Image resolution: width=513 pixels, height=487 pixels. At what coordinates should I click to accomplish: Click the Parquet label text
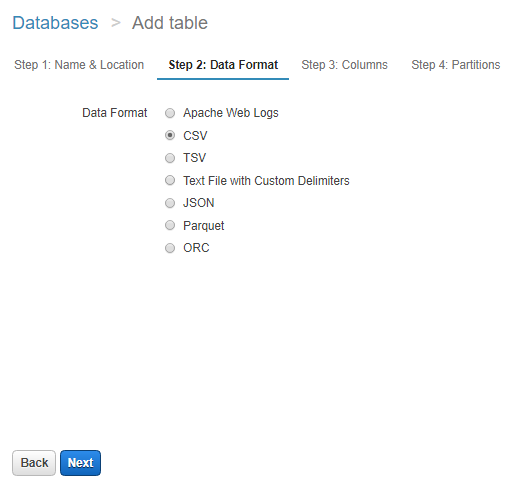(204, 226)
